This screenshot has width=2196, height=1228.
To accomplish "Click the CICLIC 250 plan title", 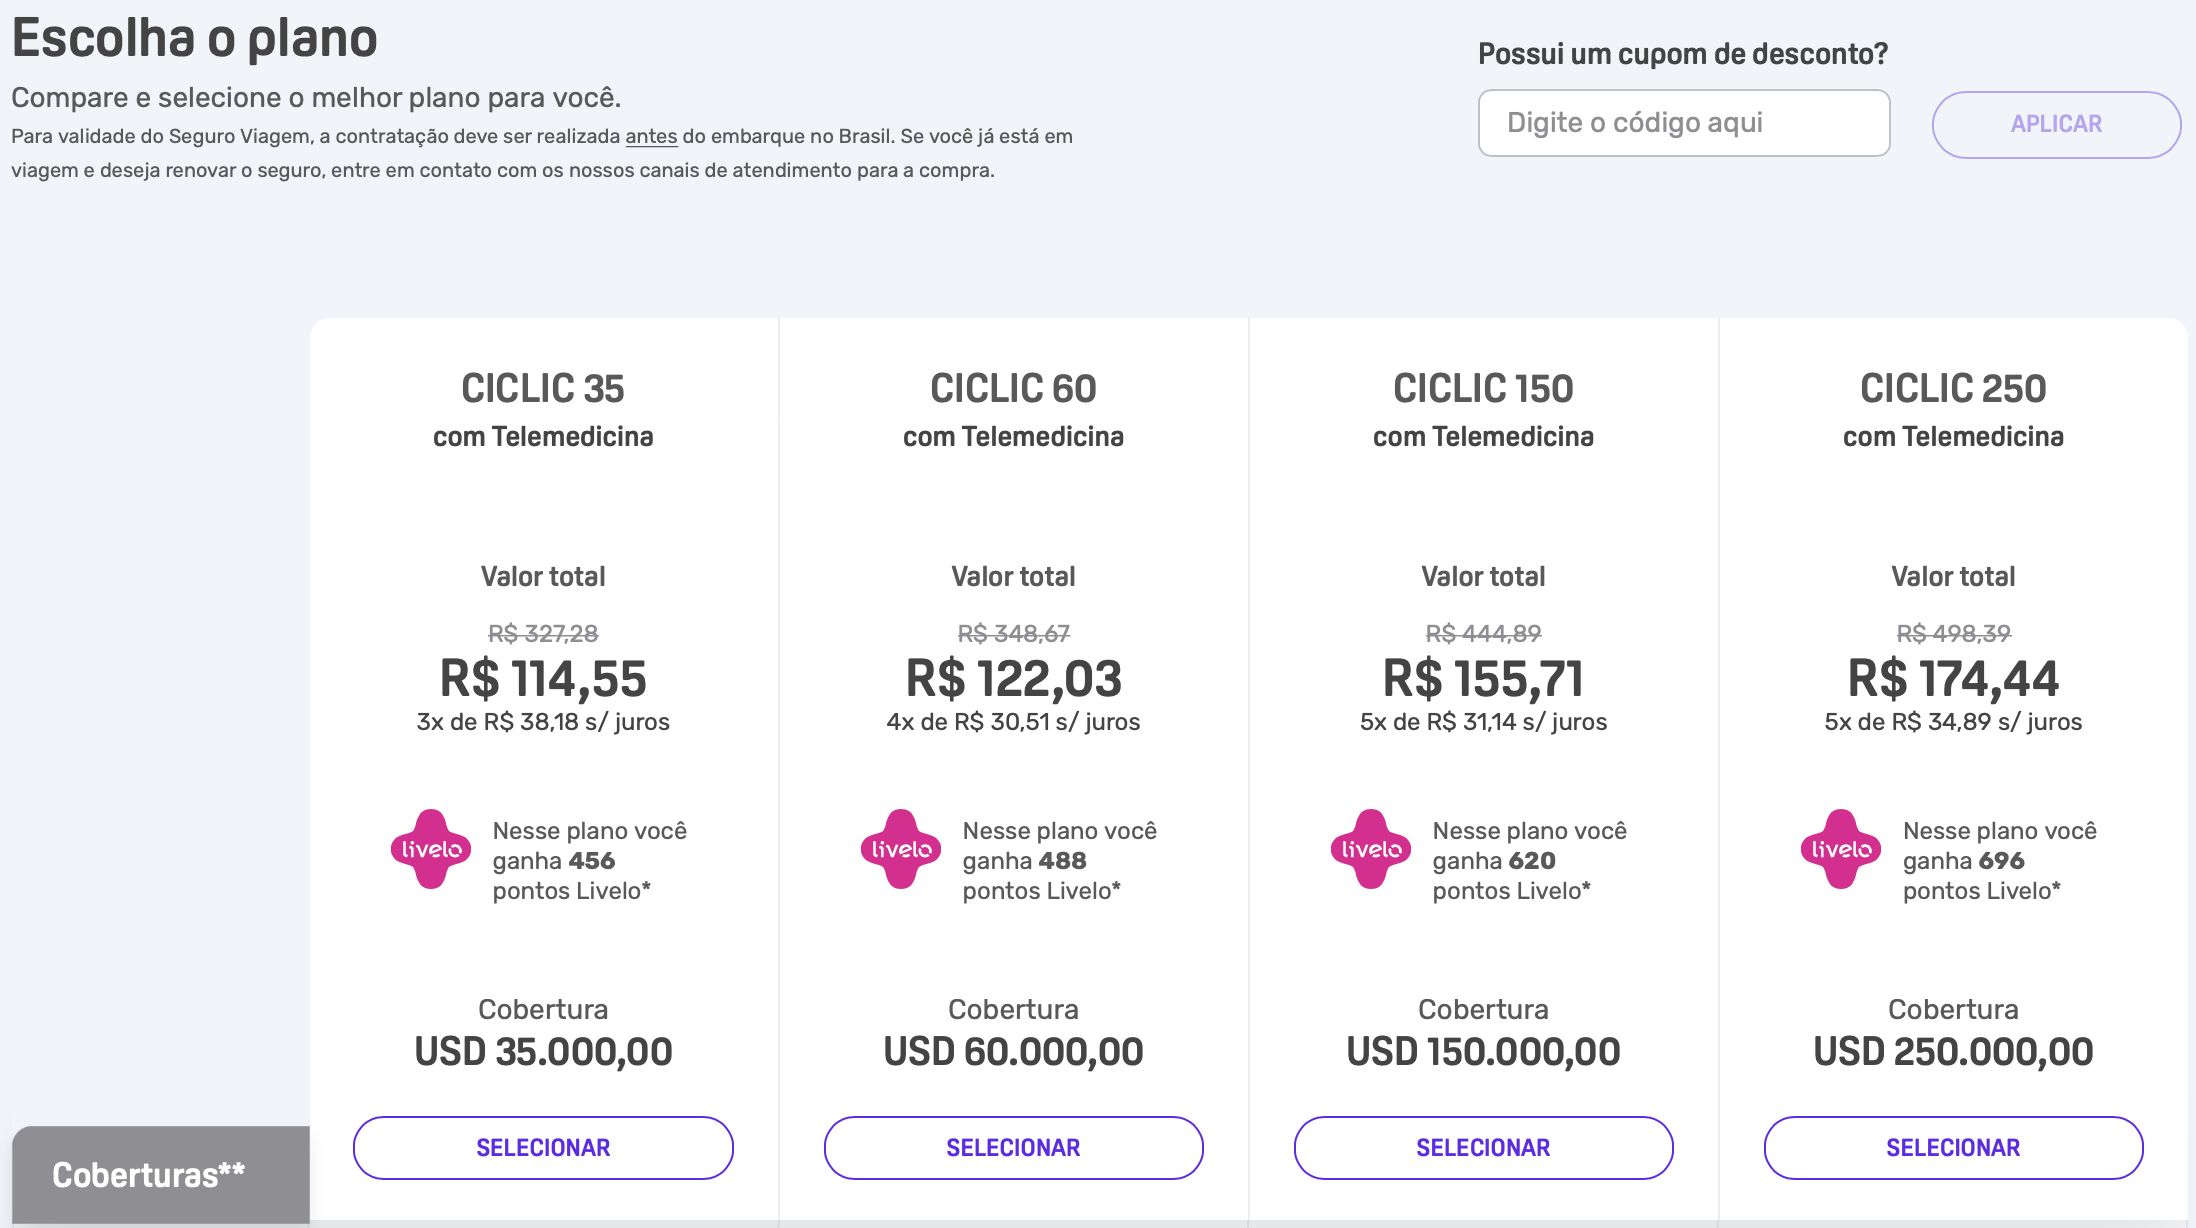I will (1953, 388).
